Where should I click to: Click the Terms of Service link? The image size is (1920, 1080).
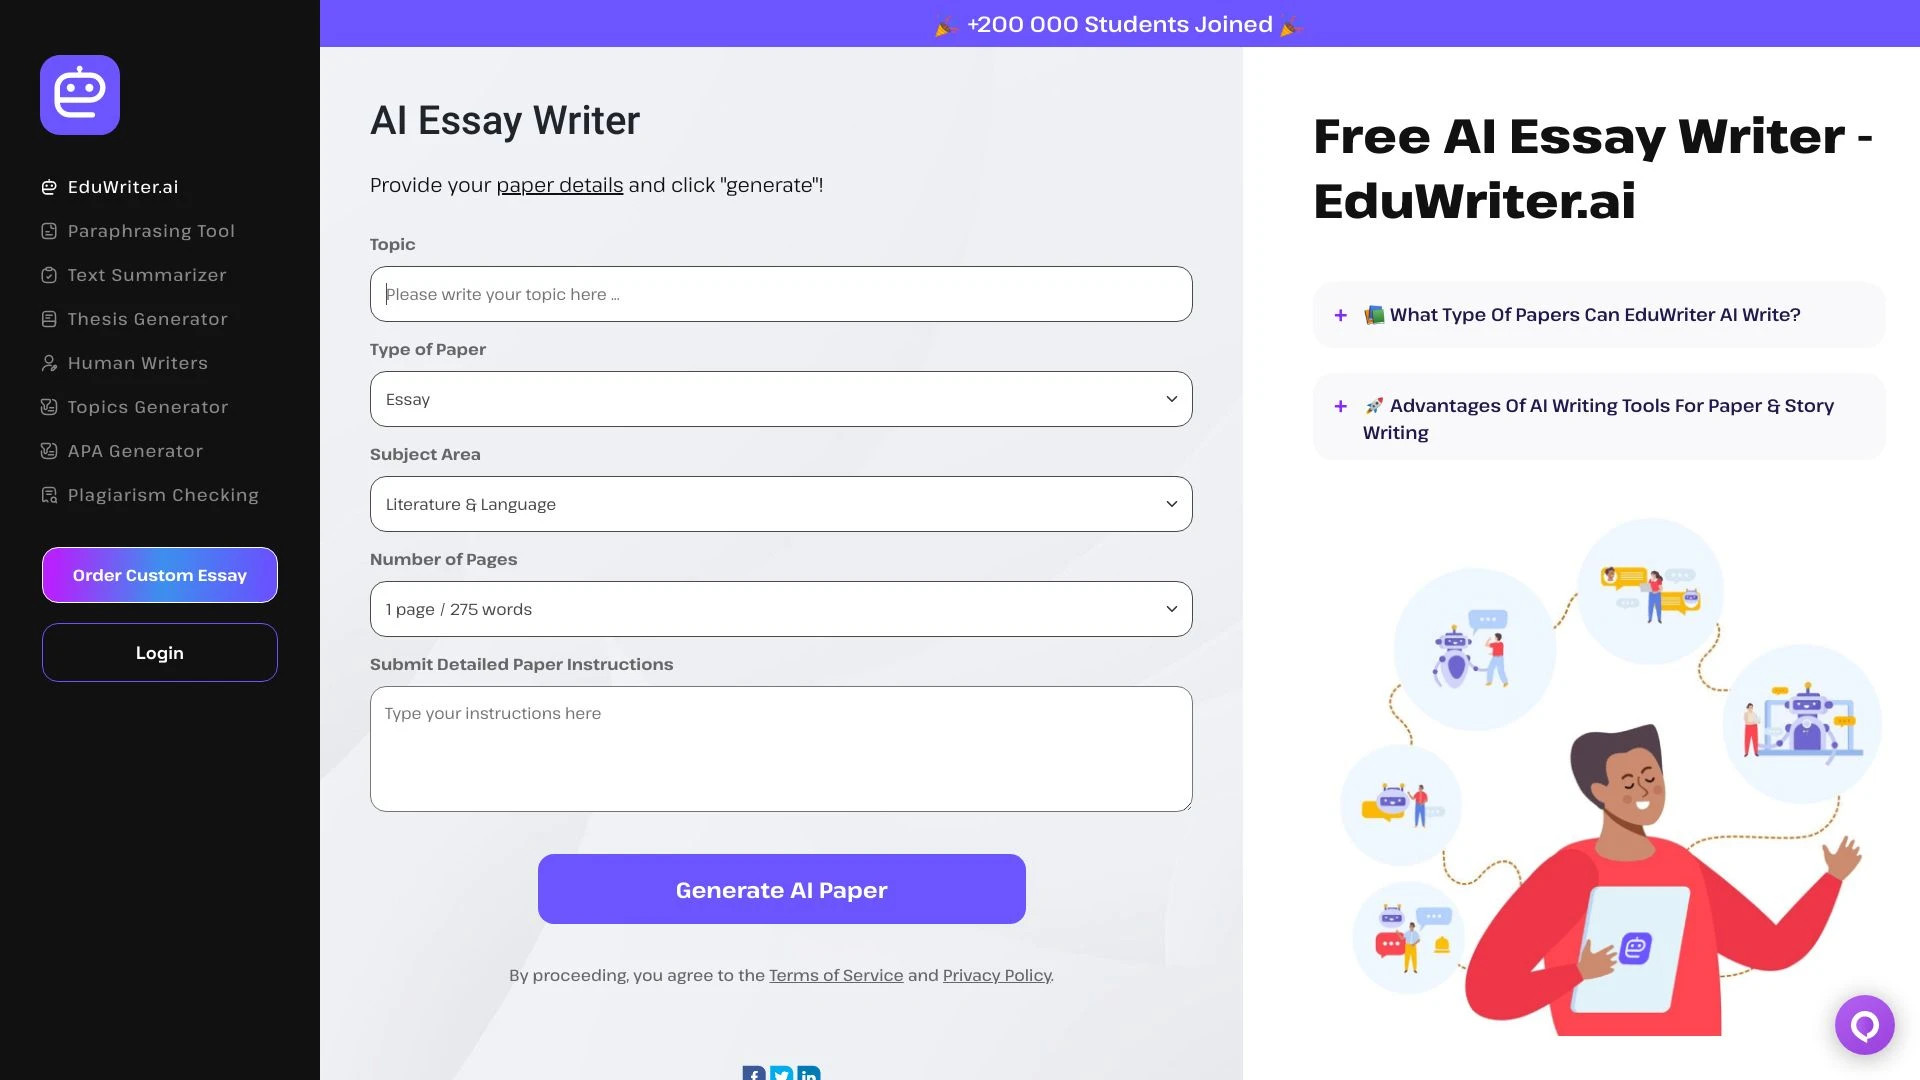(836, 975)
